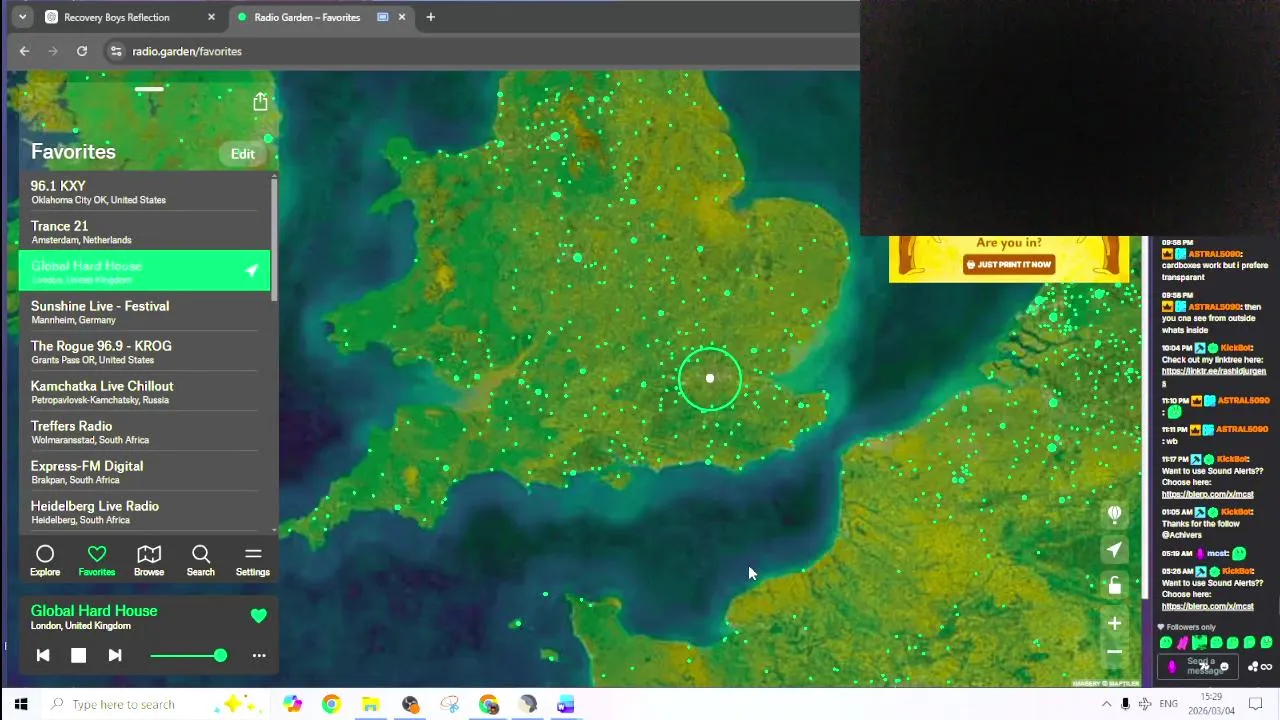Open the Explore tab in Radio Garden

point(45,560)
